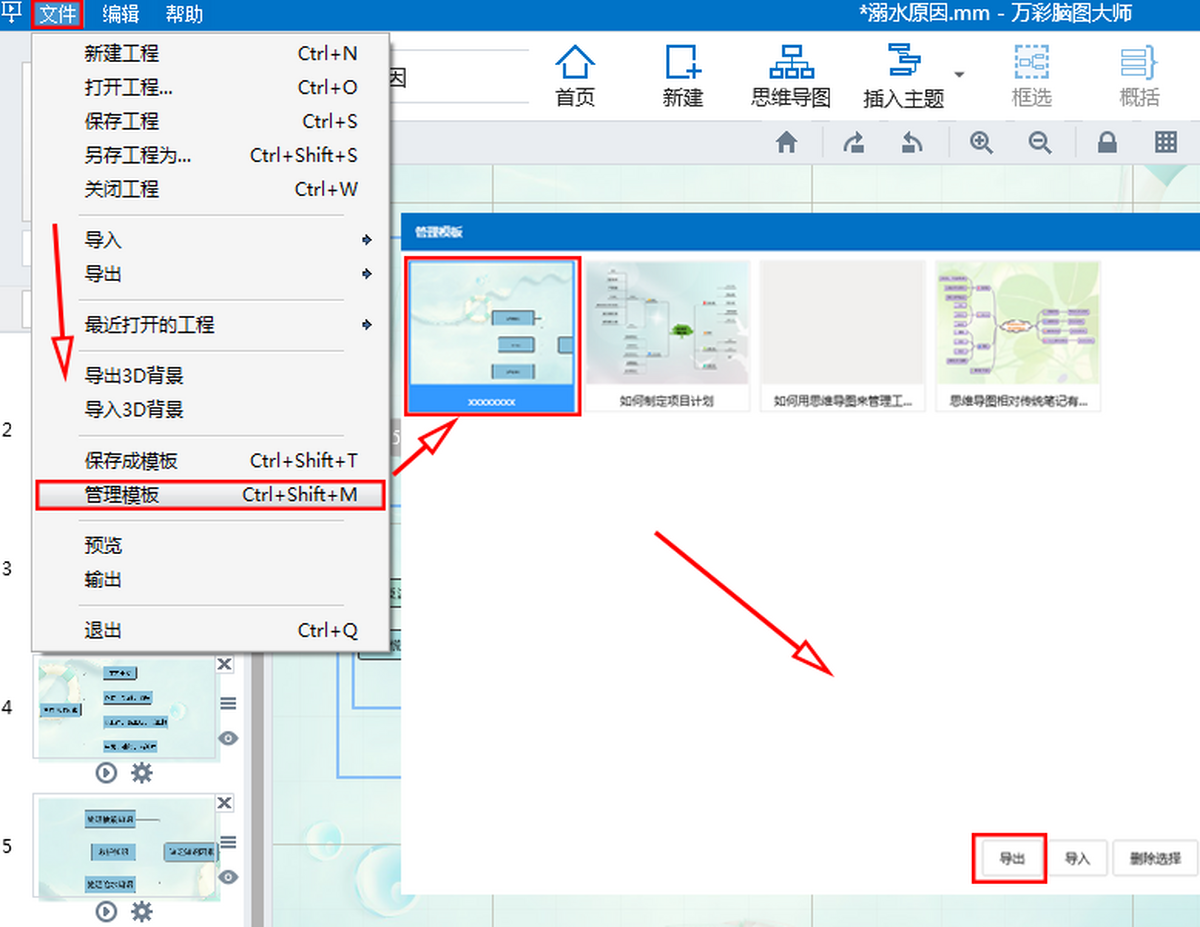The height and width of the screenshot is (927, 1200).
Task: Toggle the grid icon in canvas toolbar
Action: click(x=1166, y=143)
